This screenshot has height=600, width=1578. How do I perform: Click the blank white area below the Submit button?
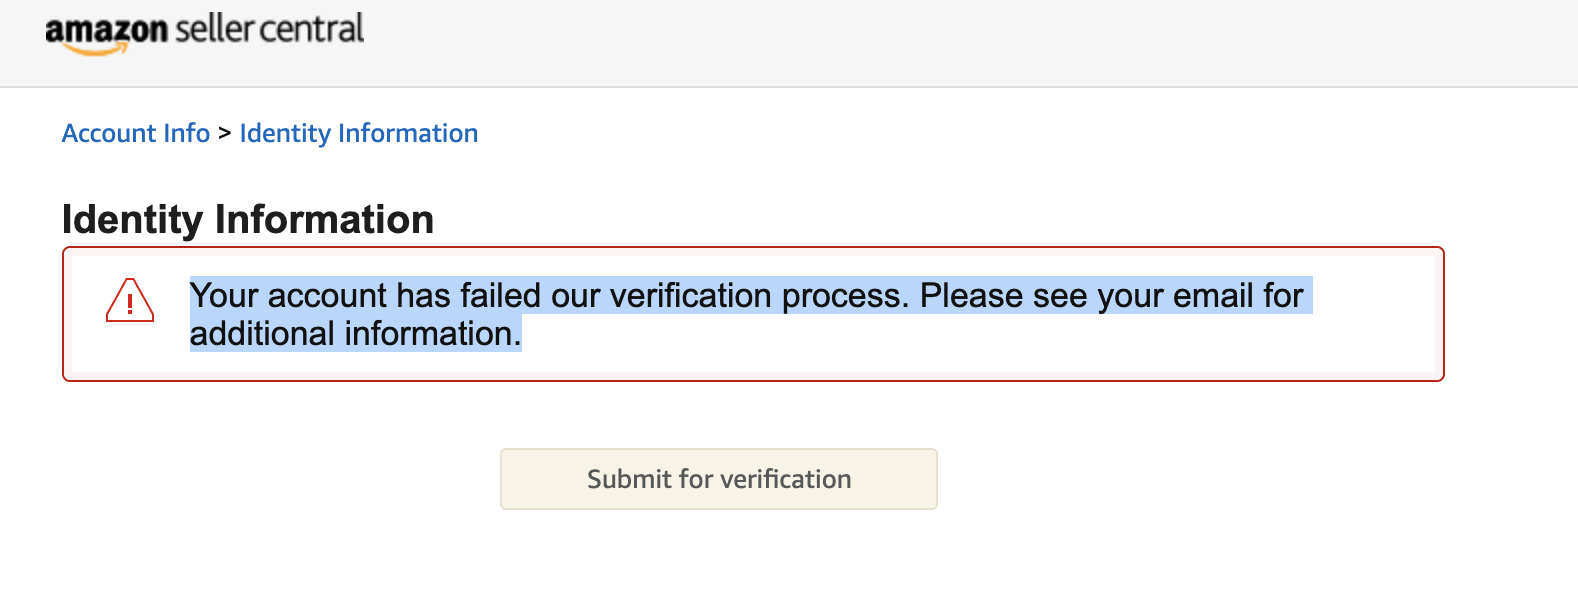[x=719, y=556]
